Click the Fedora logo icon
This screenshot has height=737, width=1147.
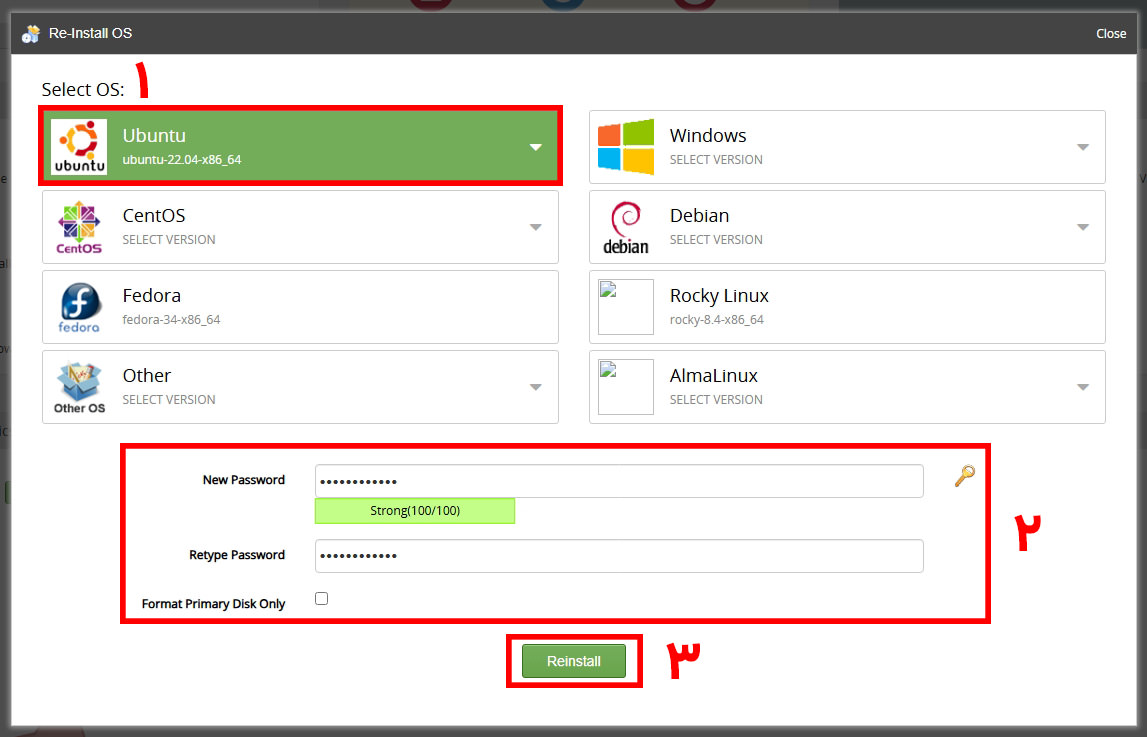click(x=78, y=307)
